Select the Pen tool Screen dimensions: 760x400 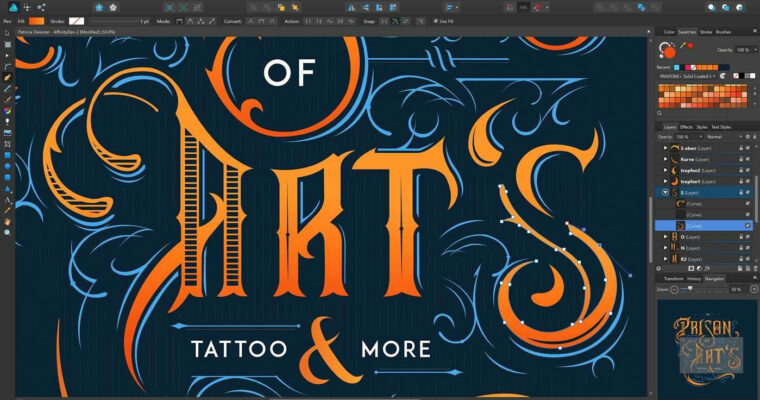tap(7, 77)
